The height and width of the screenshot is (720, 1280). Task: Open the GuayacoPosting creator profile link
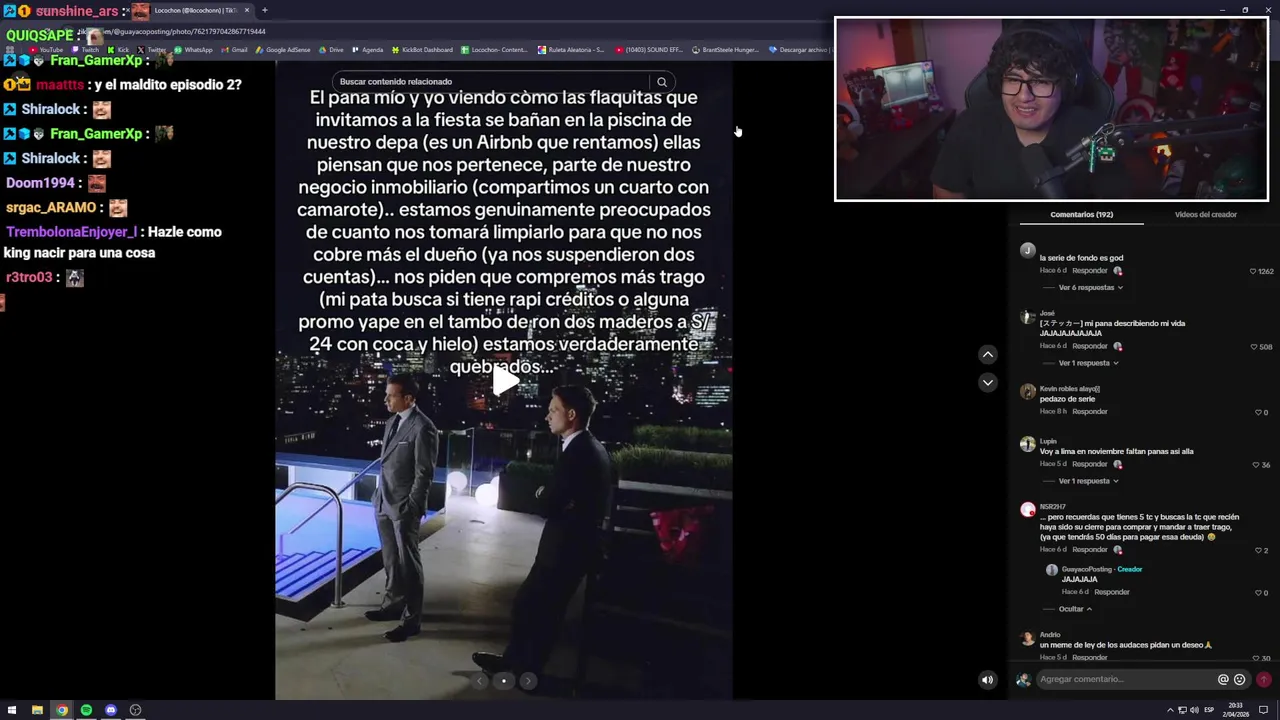(x=1086, y=570)
